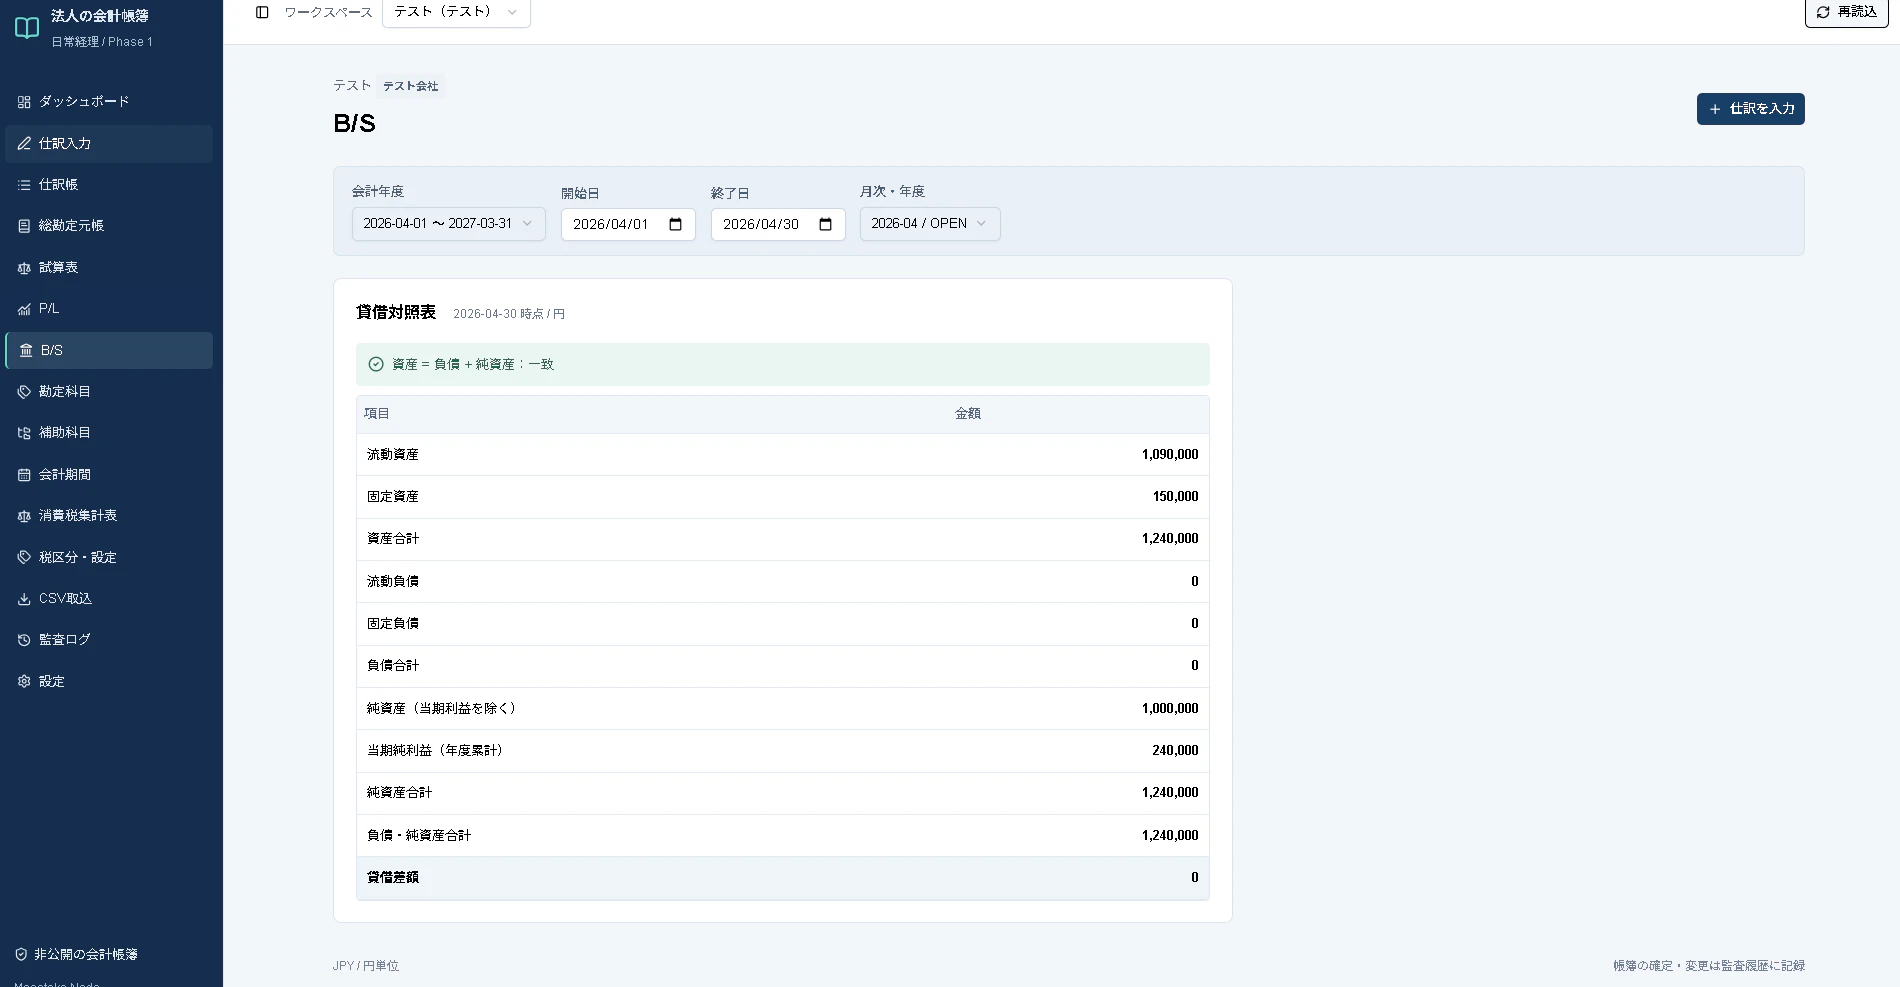Open the ワークスペース テスト selector

click(456, 12)
